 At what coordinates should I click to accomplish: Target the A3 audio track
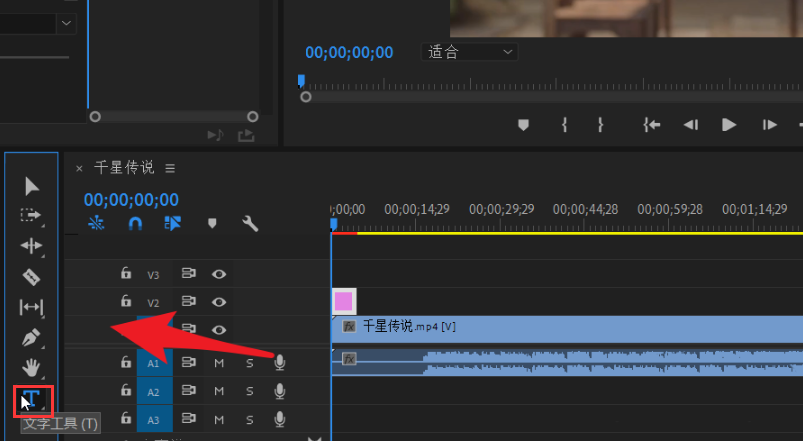tap(154, 420)
